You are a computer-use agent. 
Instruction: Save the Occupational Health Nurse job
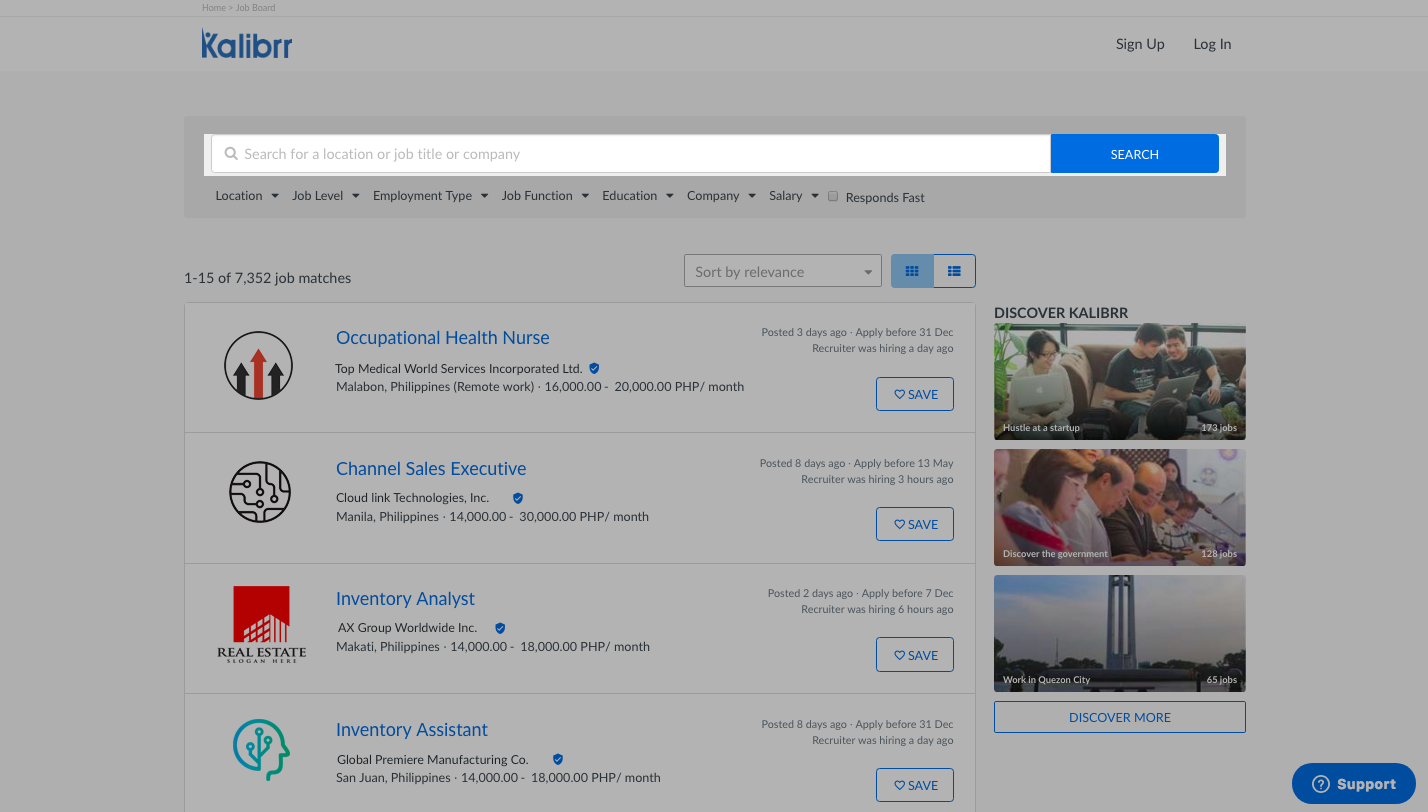point(914,394)
